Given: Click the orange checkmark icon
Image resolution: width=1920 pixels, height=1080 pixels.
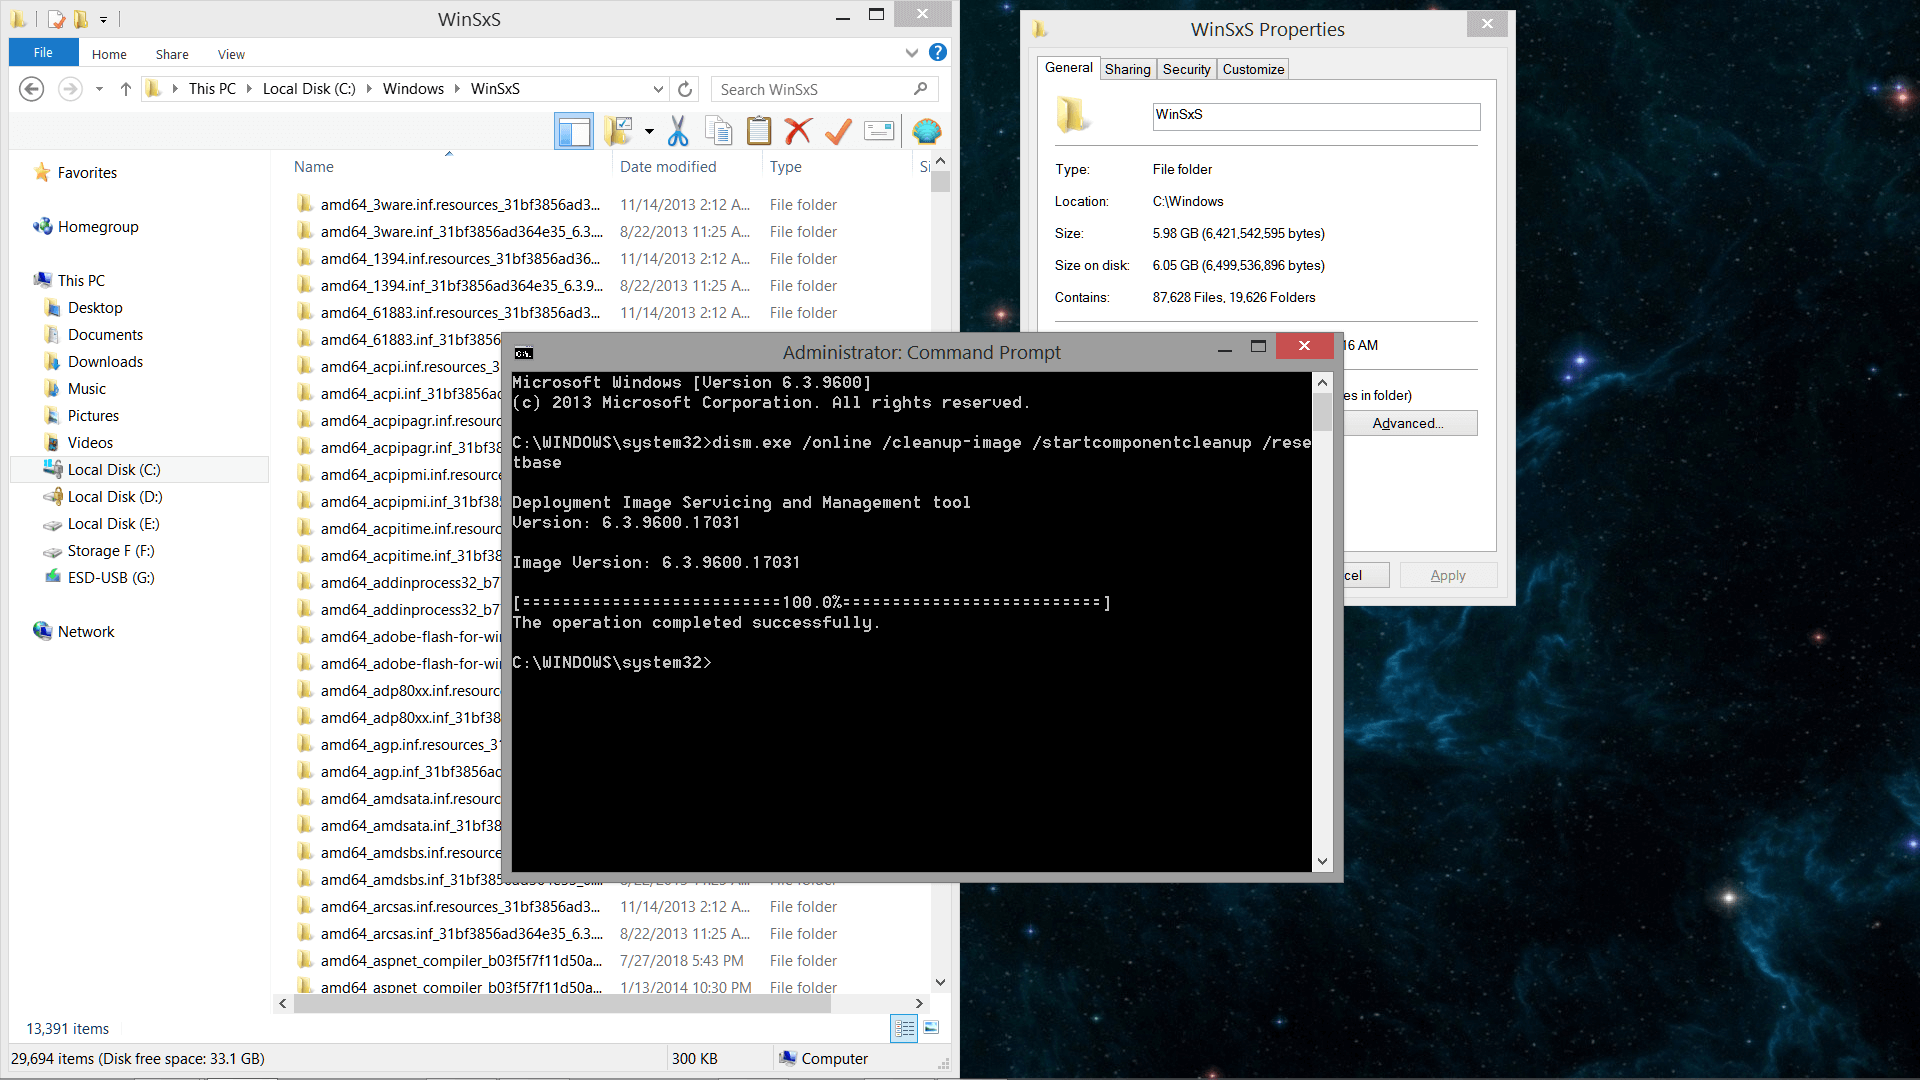Looking at the screenshot, I should click(x=838, y=131).
